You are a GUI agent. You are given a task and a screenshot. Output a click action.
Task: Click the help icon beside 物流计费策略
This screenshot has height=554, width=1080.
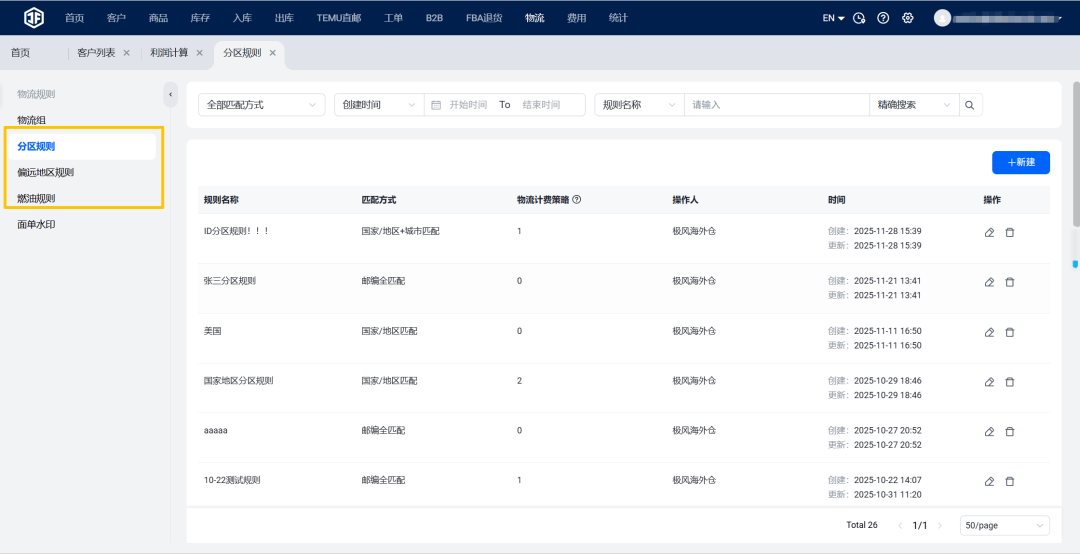pos(577,200)
